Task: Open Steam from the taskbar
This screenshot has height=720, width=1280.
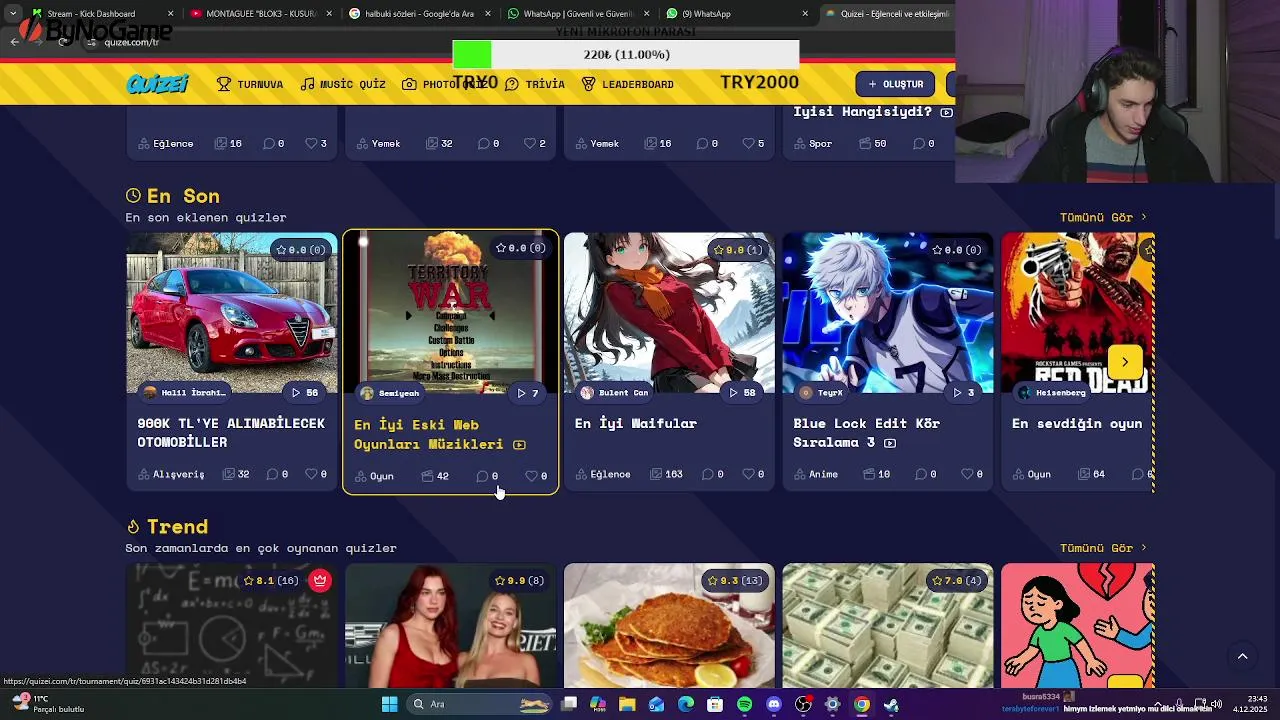Action: coord(890,704)
